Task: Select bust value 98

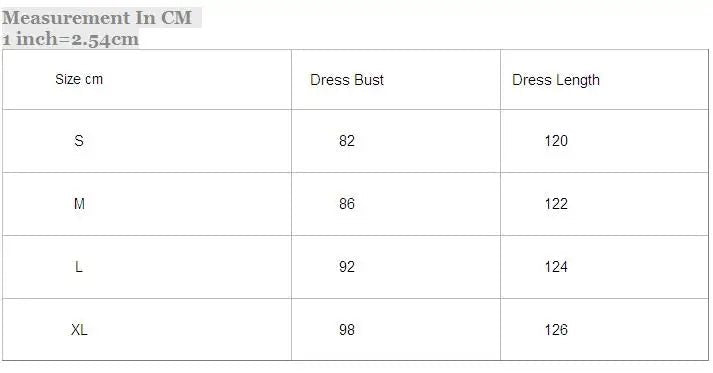Action: tap(346, 330)
